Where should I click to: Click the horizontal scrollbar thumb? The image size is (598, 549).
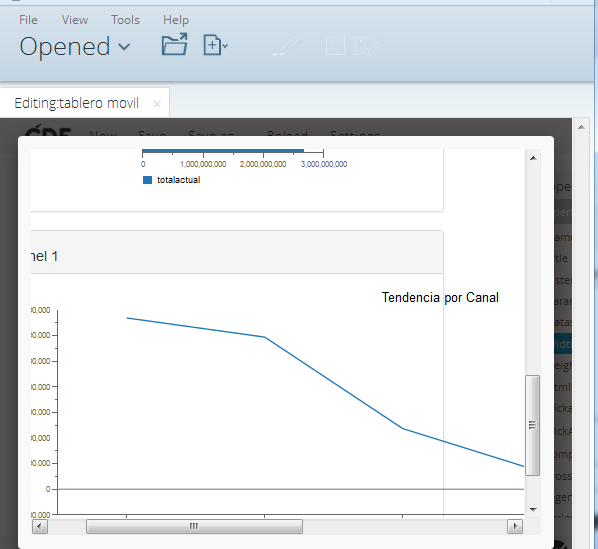point(194,527)
